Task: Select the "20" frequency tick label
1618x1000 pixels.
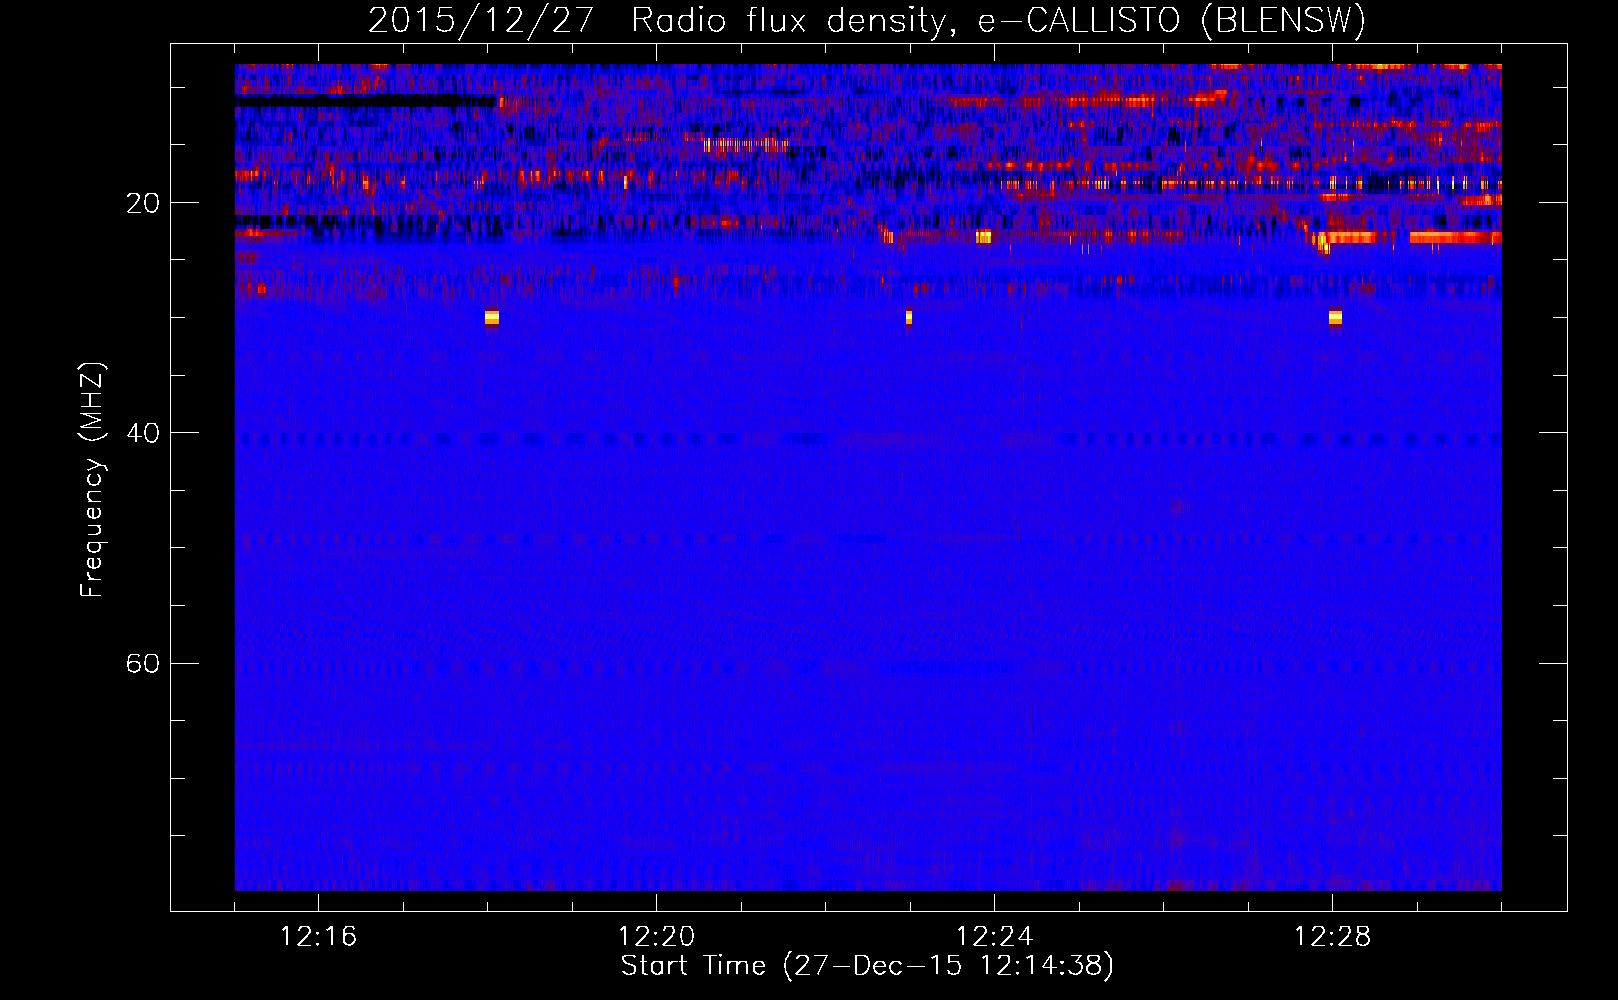Action: point(142,203)
